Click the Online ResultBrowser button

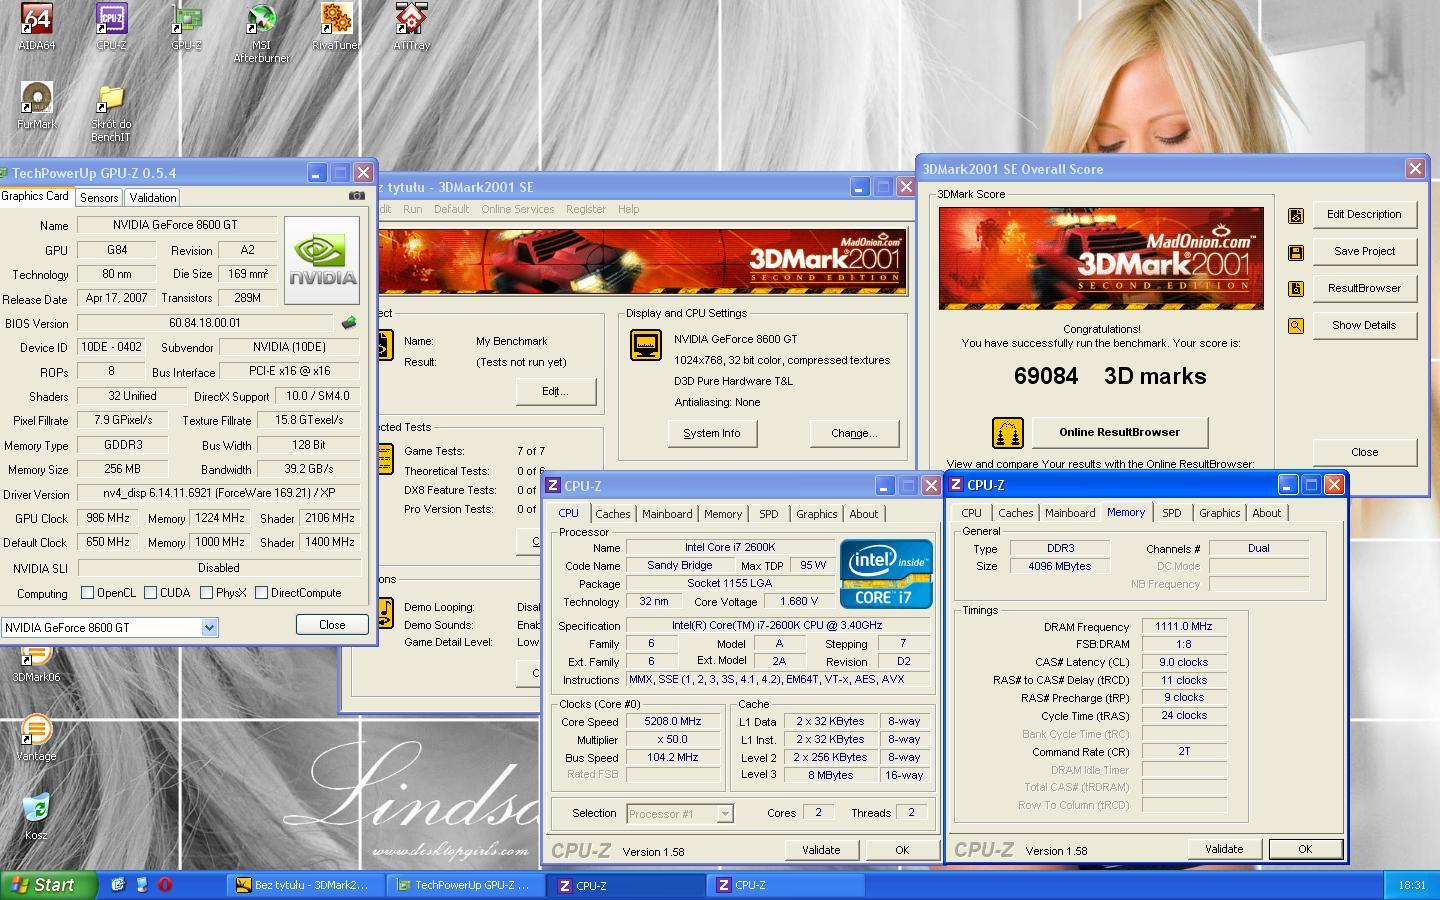[x=1119, y=432]
